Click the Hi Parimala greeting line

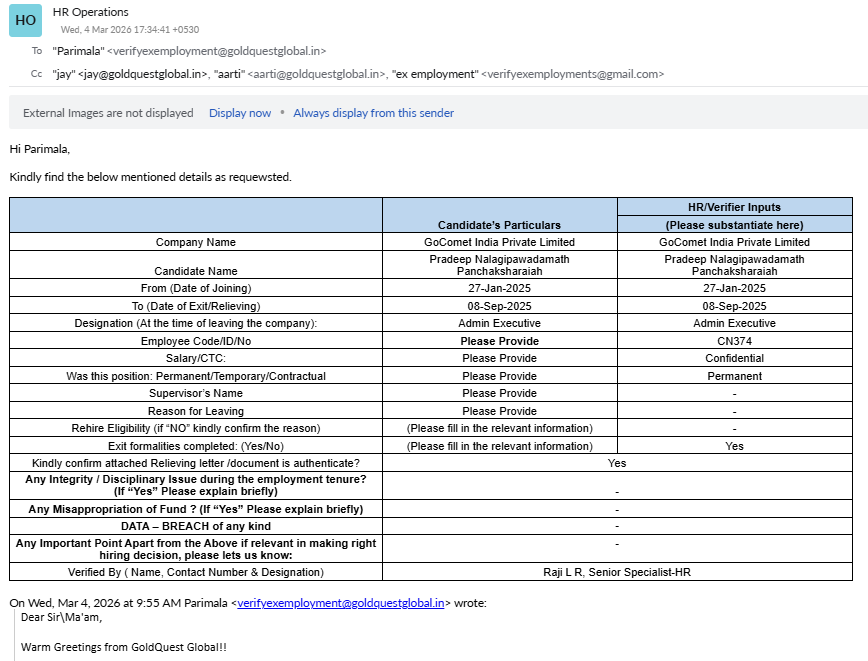tap(40, 149)
